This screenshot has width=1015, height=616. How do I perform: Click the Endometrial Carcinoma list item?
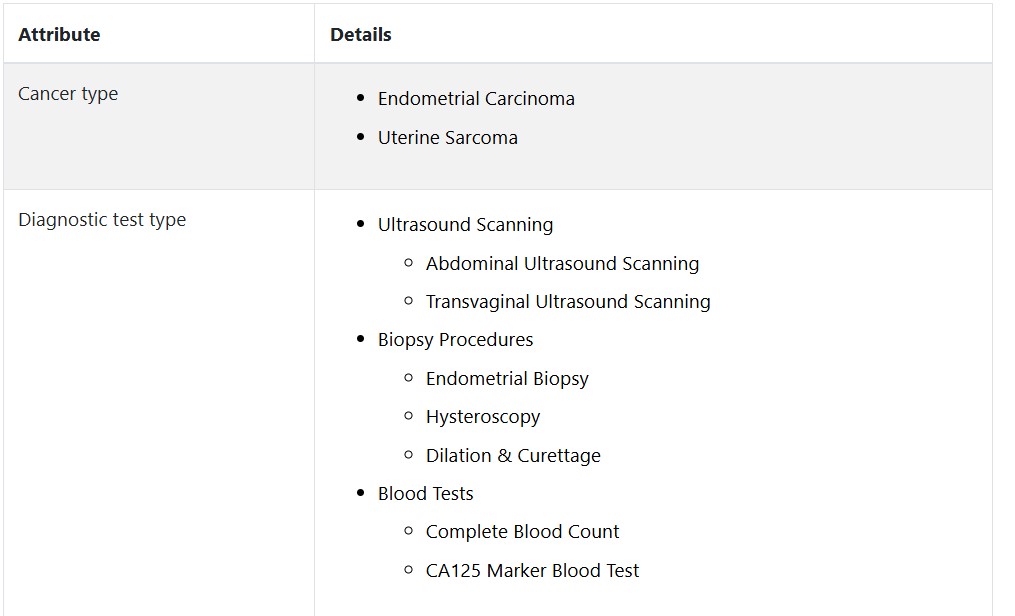(x=476, y=98)
